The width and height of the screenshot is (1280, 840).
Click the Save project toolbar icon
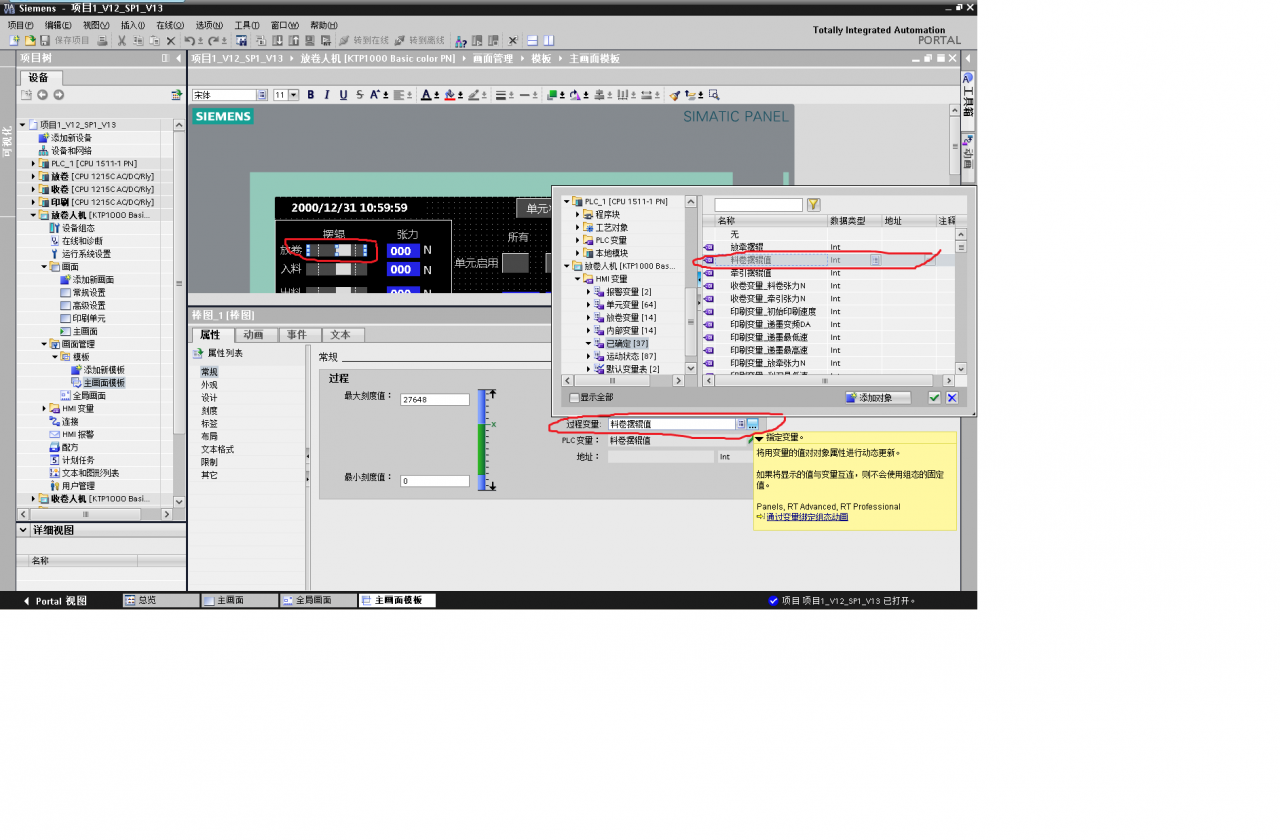click(44, 40)
